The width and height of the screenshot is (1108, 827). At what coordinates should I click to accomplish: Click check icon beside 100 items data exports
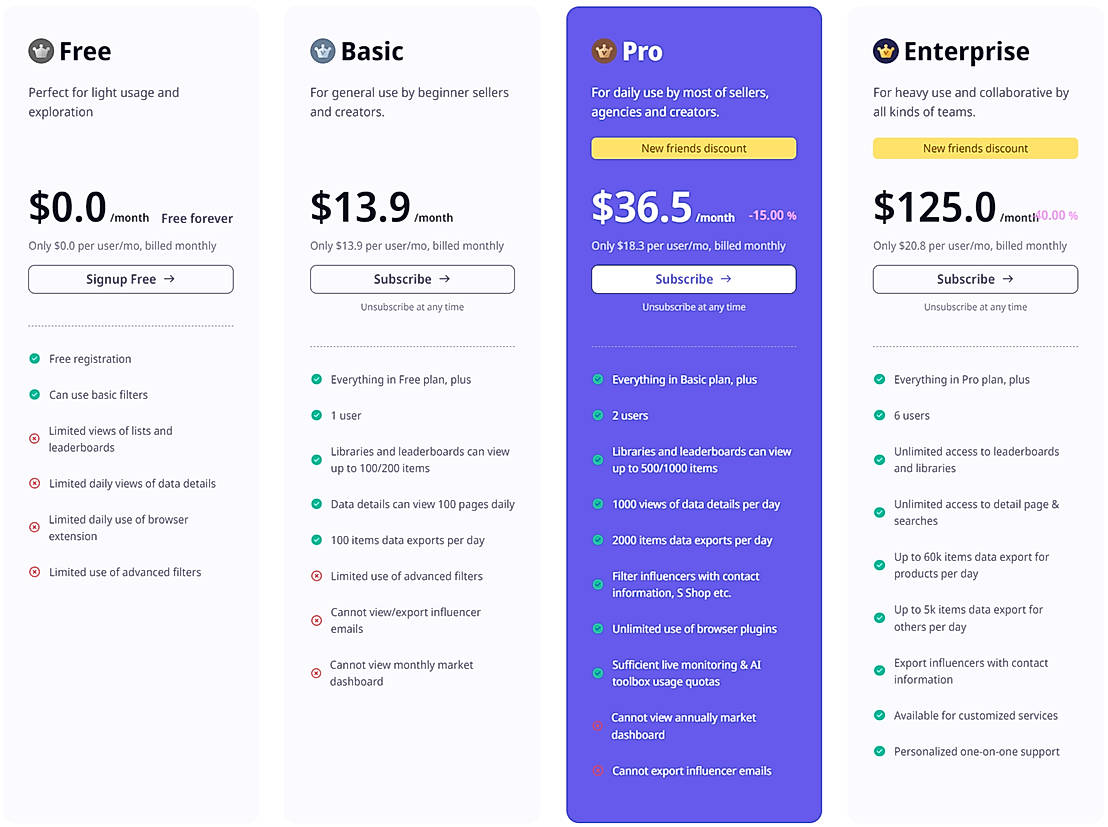pyautogui.click(x=317, y=541)
